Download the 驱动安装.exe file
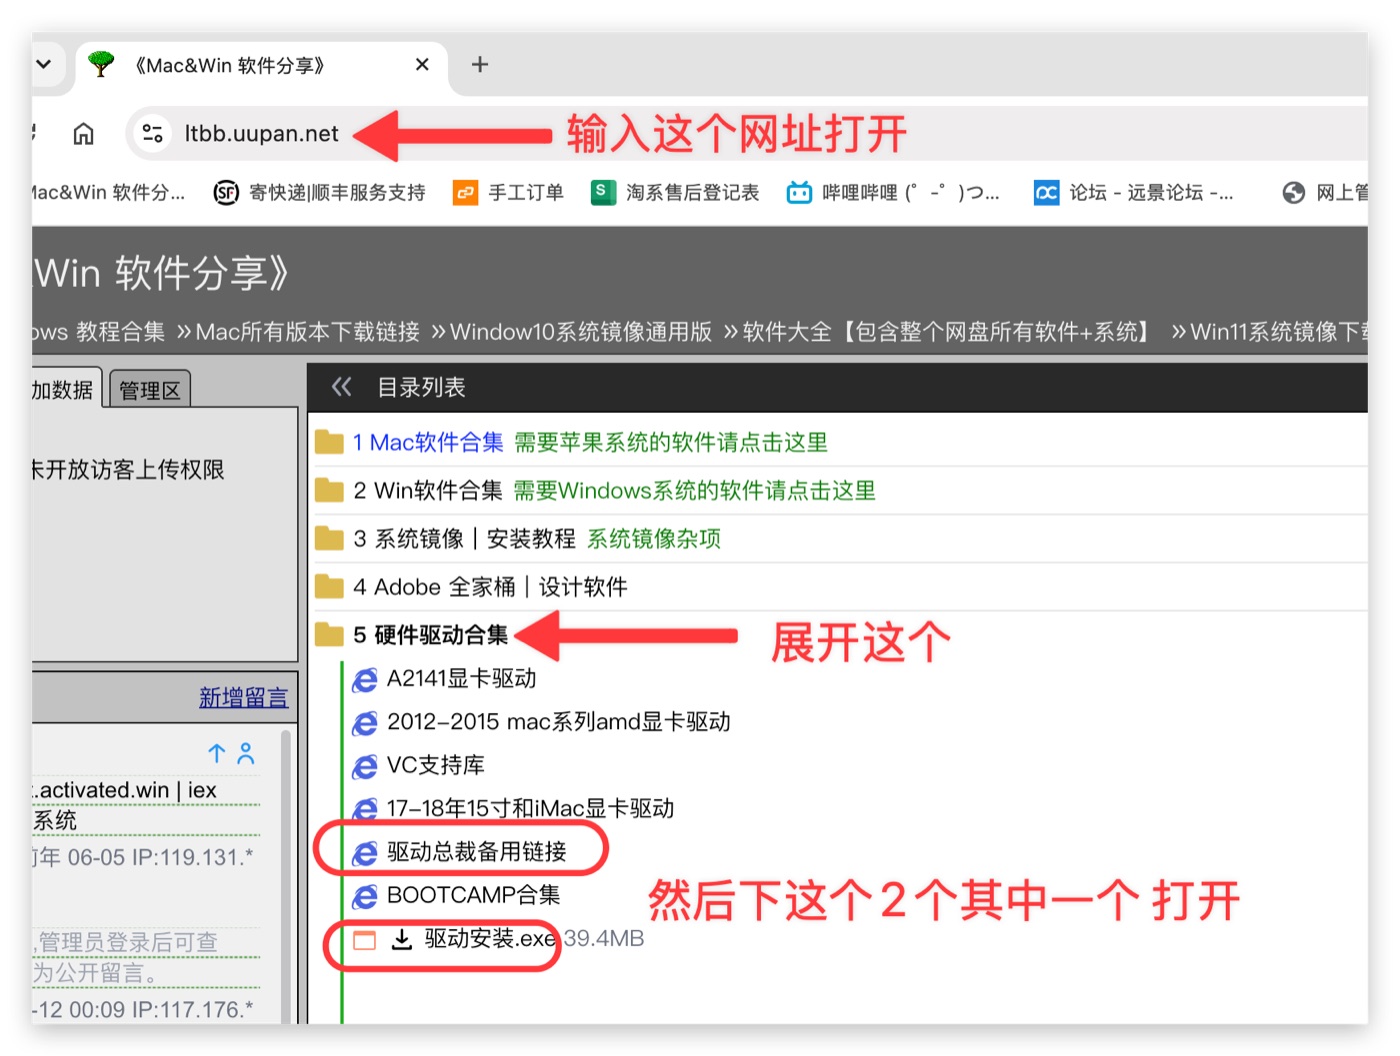 point(490,938)
